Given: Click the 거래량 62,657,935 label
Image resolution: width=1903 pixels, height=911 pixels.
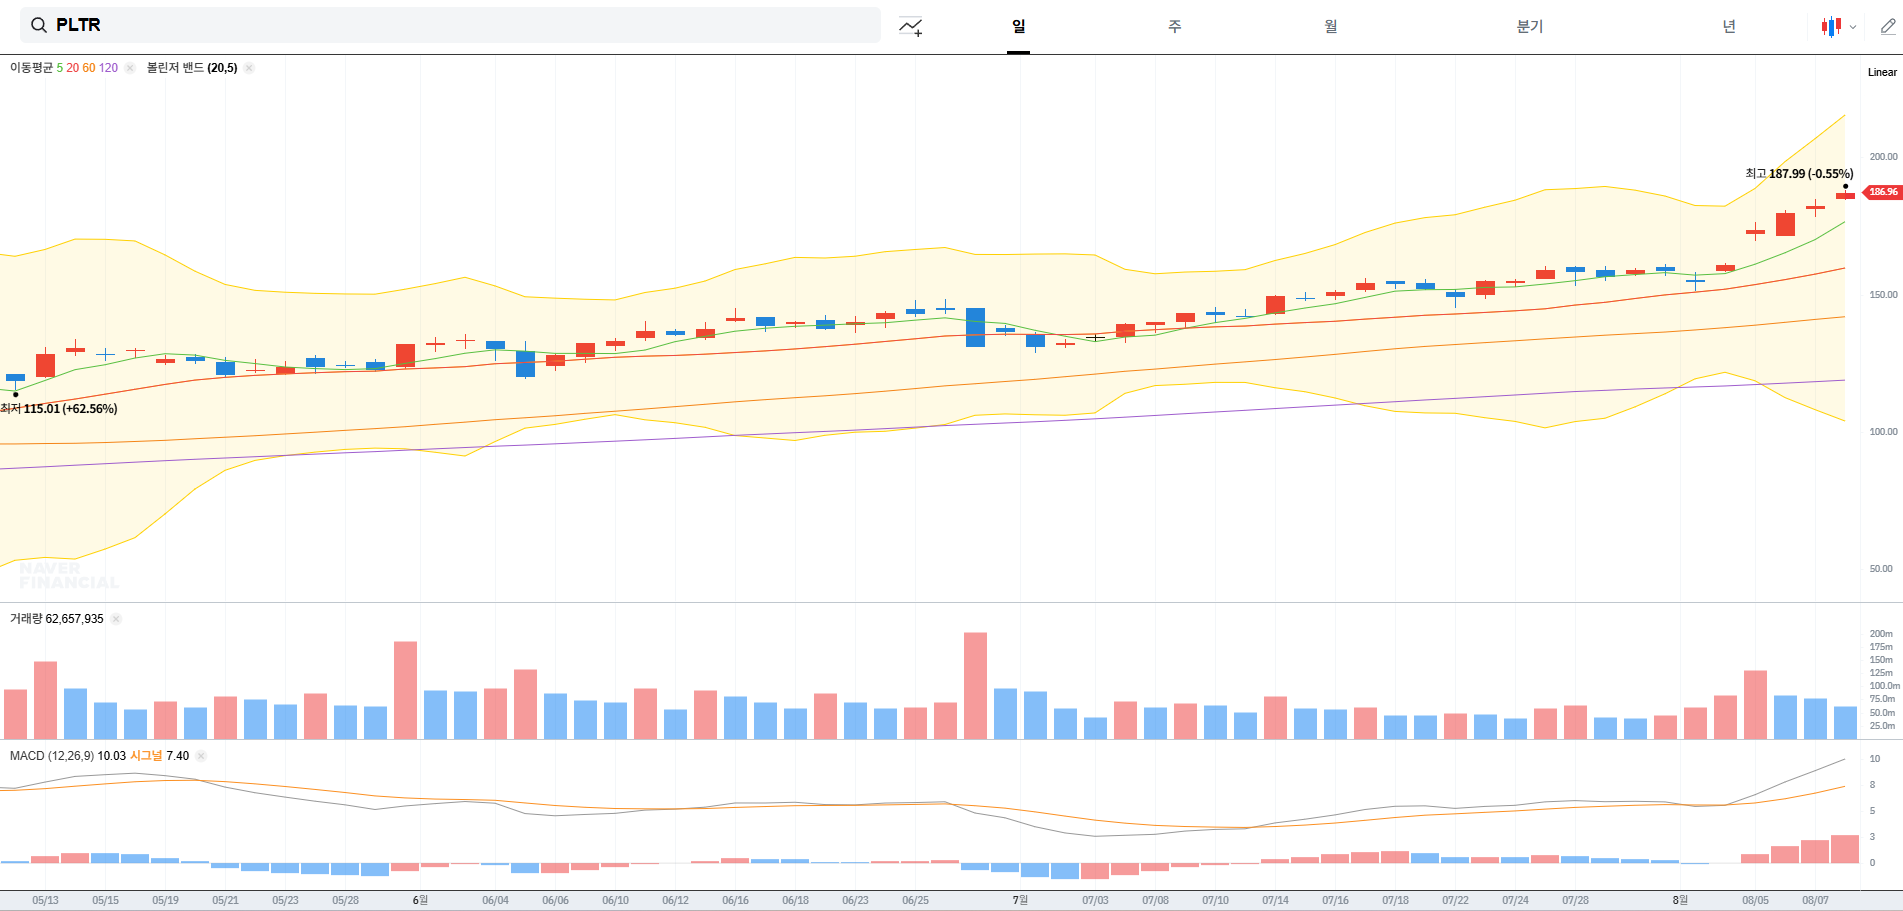Looking at the screenshot, I should (57, 619).
